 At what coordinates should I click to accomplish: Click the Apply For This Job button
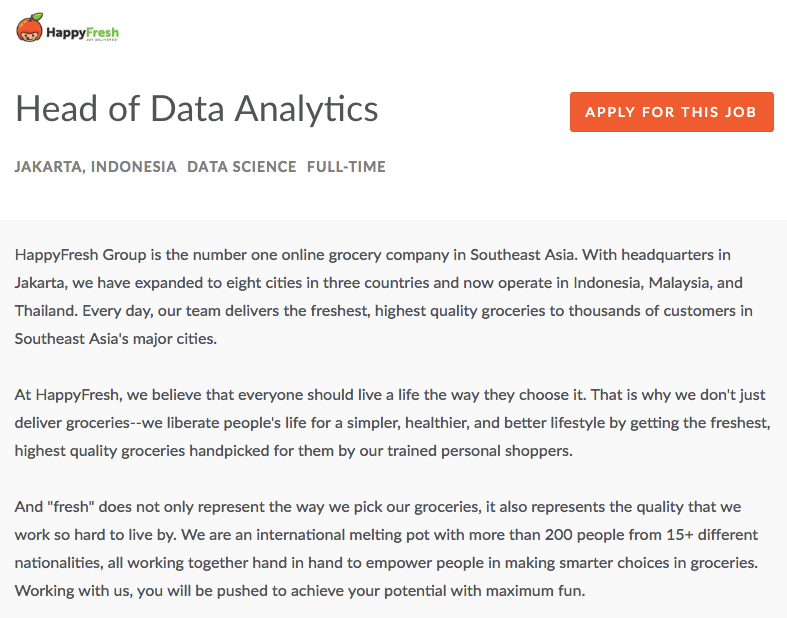[672, 111]
